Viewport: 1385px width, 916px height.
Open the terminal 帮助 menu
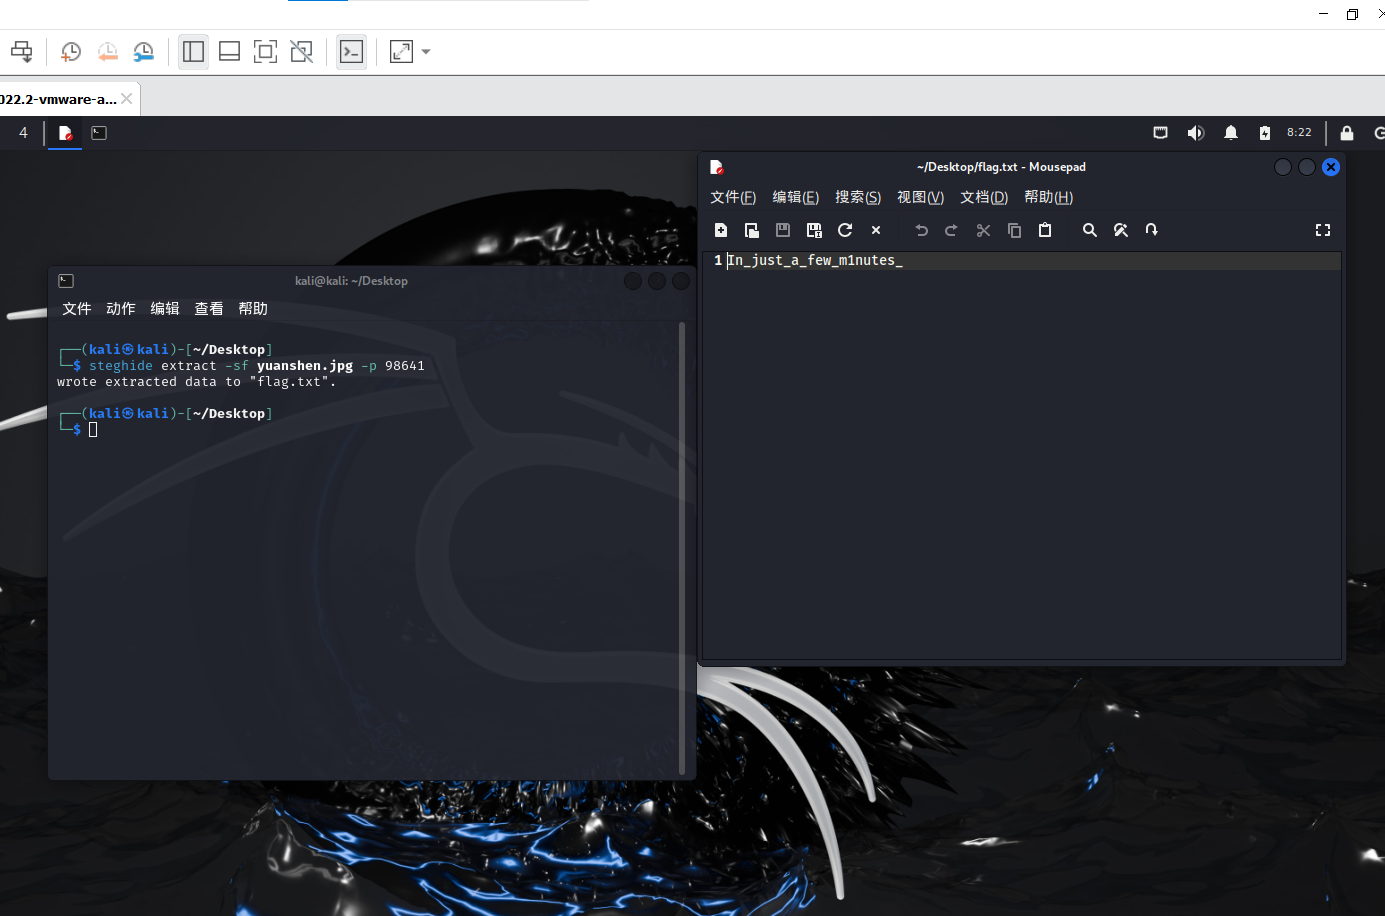[x=253, y=309]
